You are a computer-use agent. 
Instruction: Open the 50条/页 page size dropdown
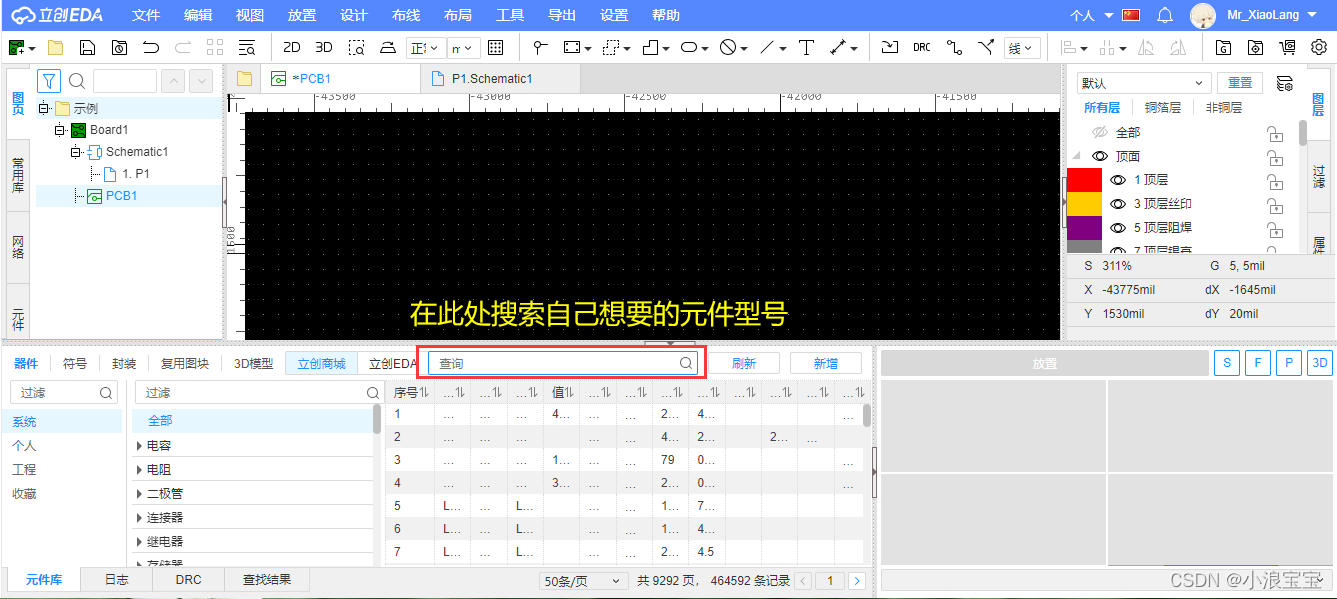pyautogui.click(x=584, y=581)
